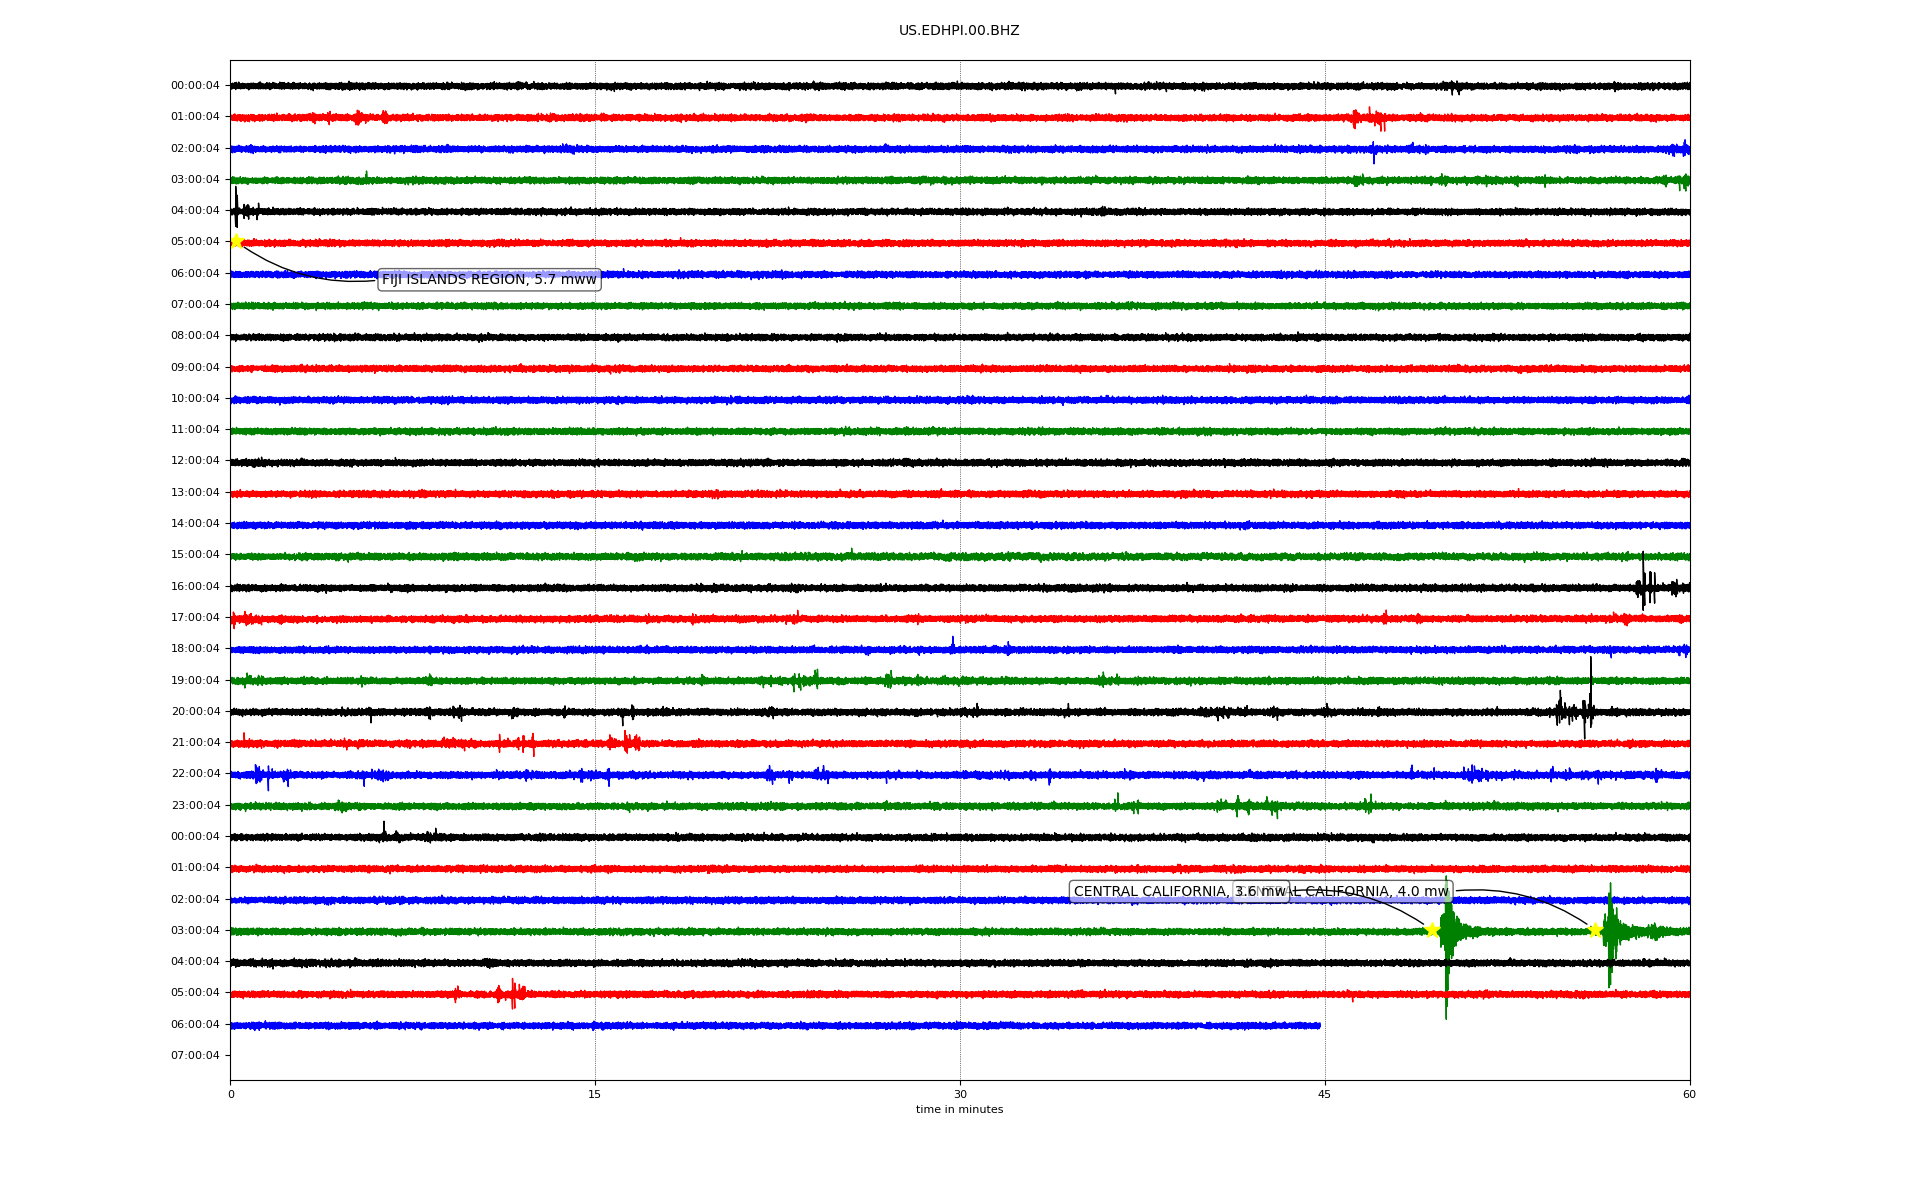Click the 15 minute x-axis tick label

tap(595, 1095)
